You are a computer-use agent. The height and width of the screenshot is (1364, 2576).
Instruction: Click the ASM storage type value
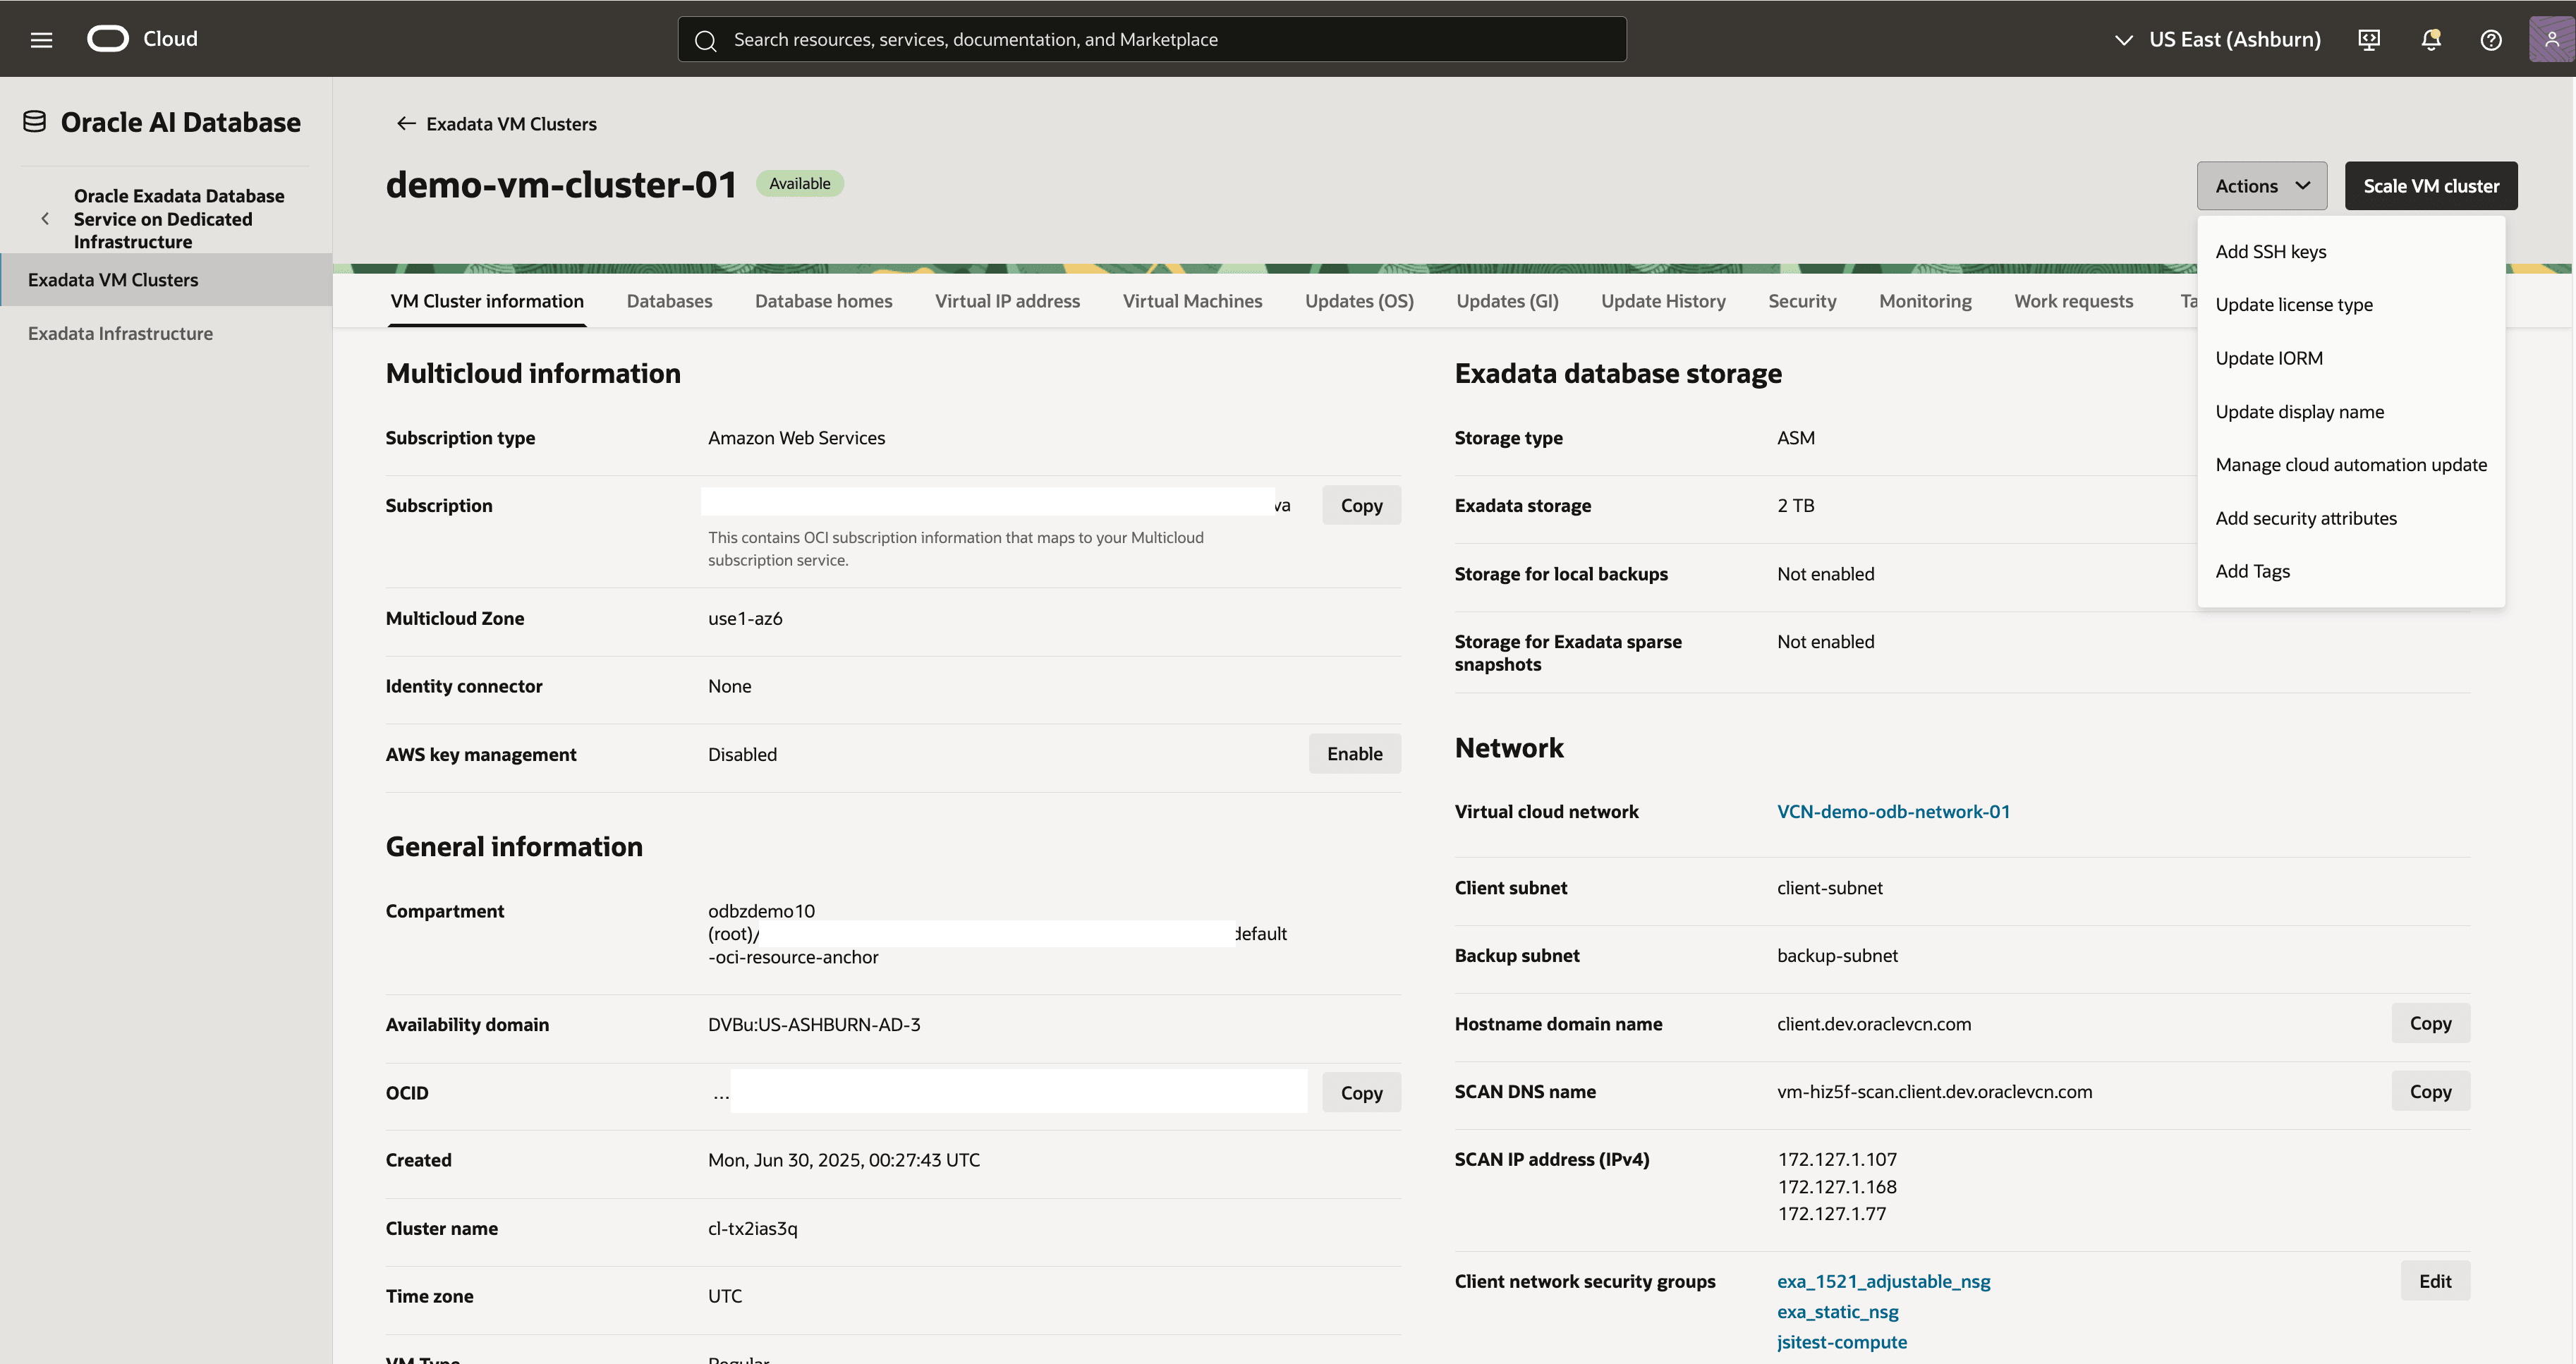[x=1796, y=437]
